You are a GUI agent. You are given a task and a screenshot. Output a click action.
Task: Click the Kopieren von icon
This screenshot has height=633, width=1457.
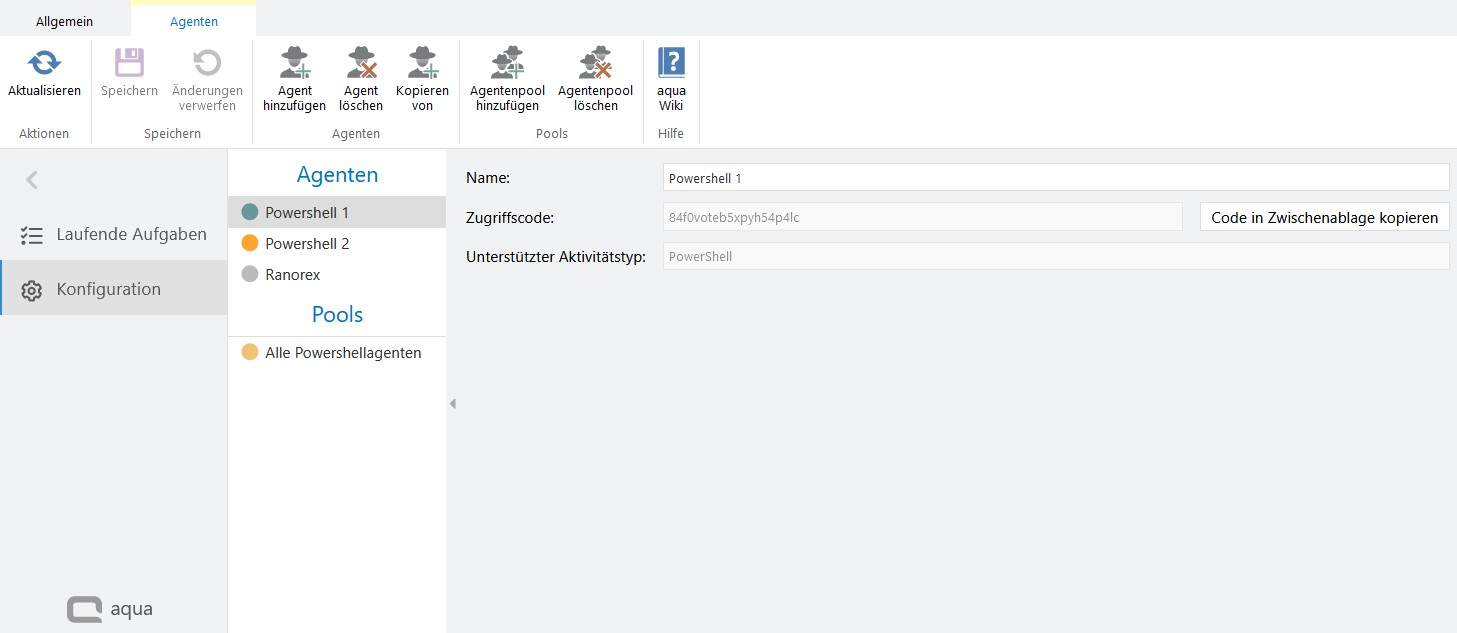(422, 64)
